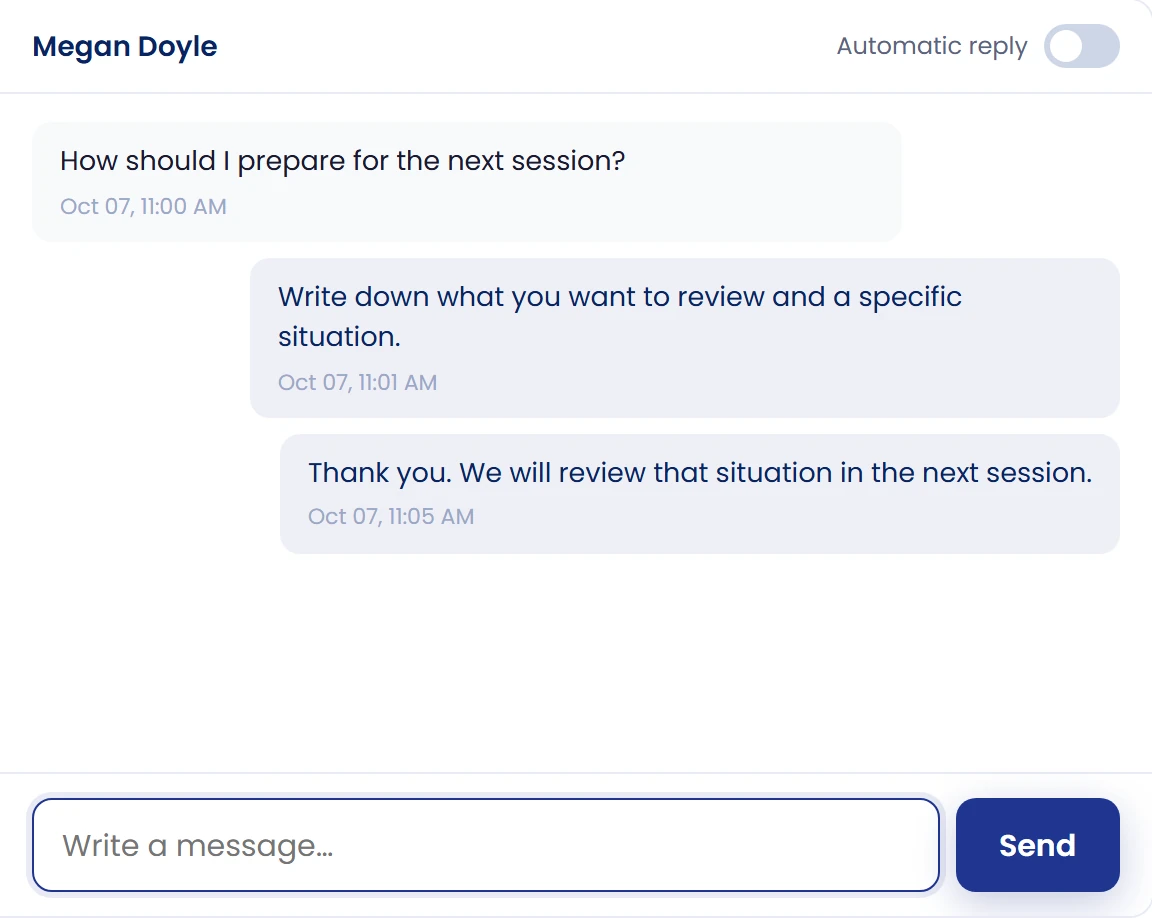Click the Automatic reply label
This screenshot has width=1152, height=918.
pyautogui.click(x=932, y=46)
